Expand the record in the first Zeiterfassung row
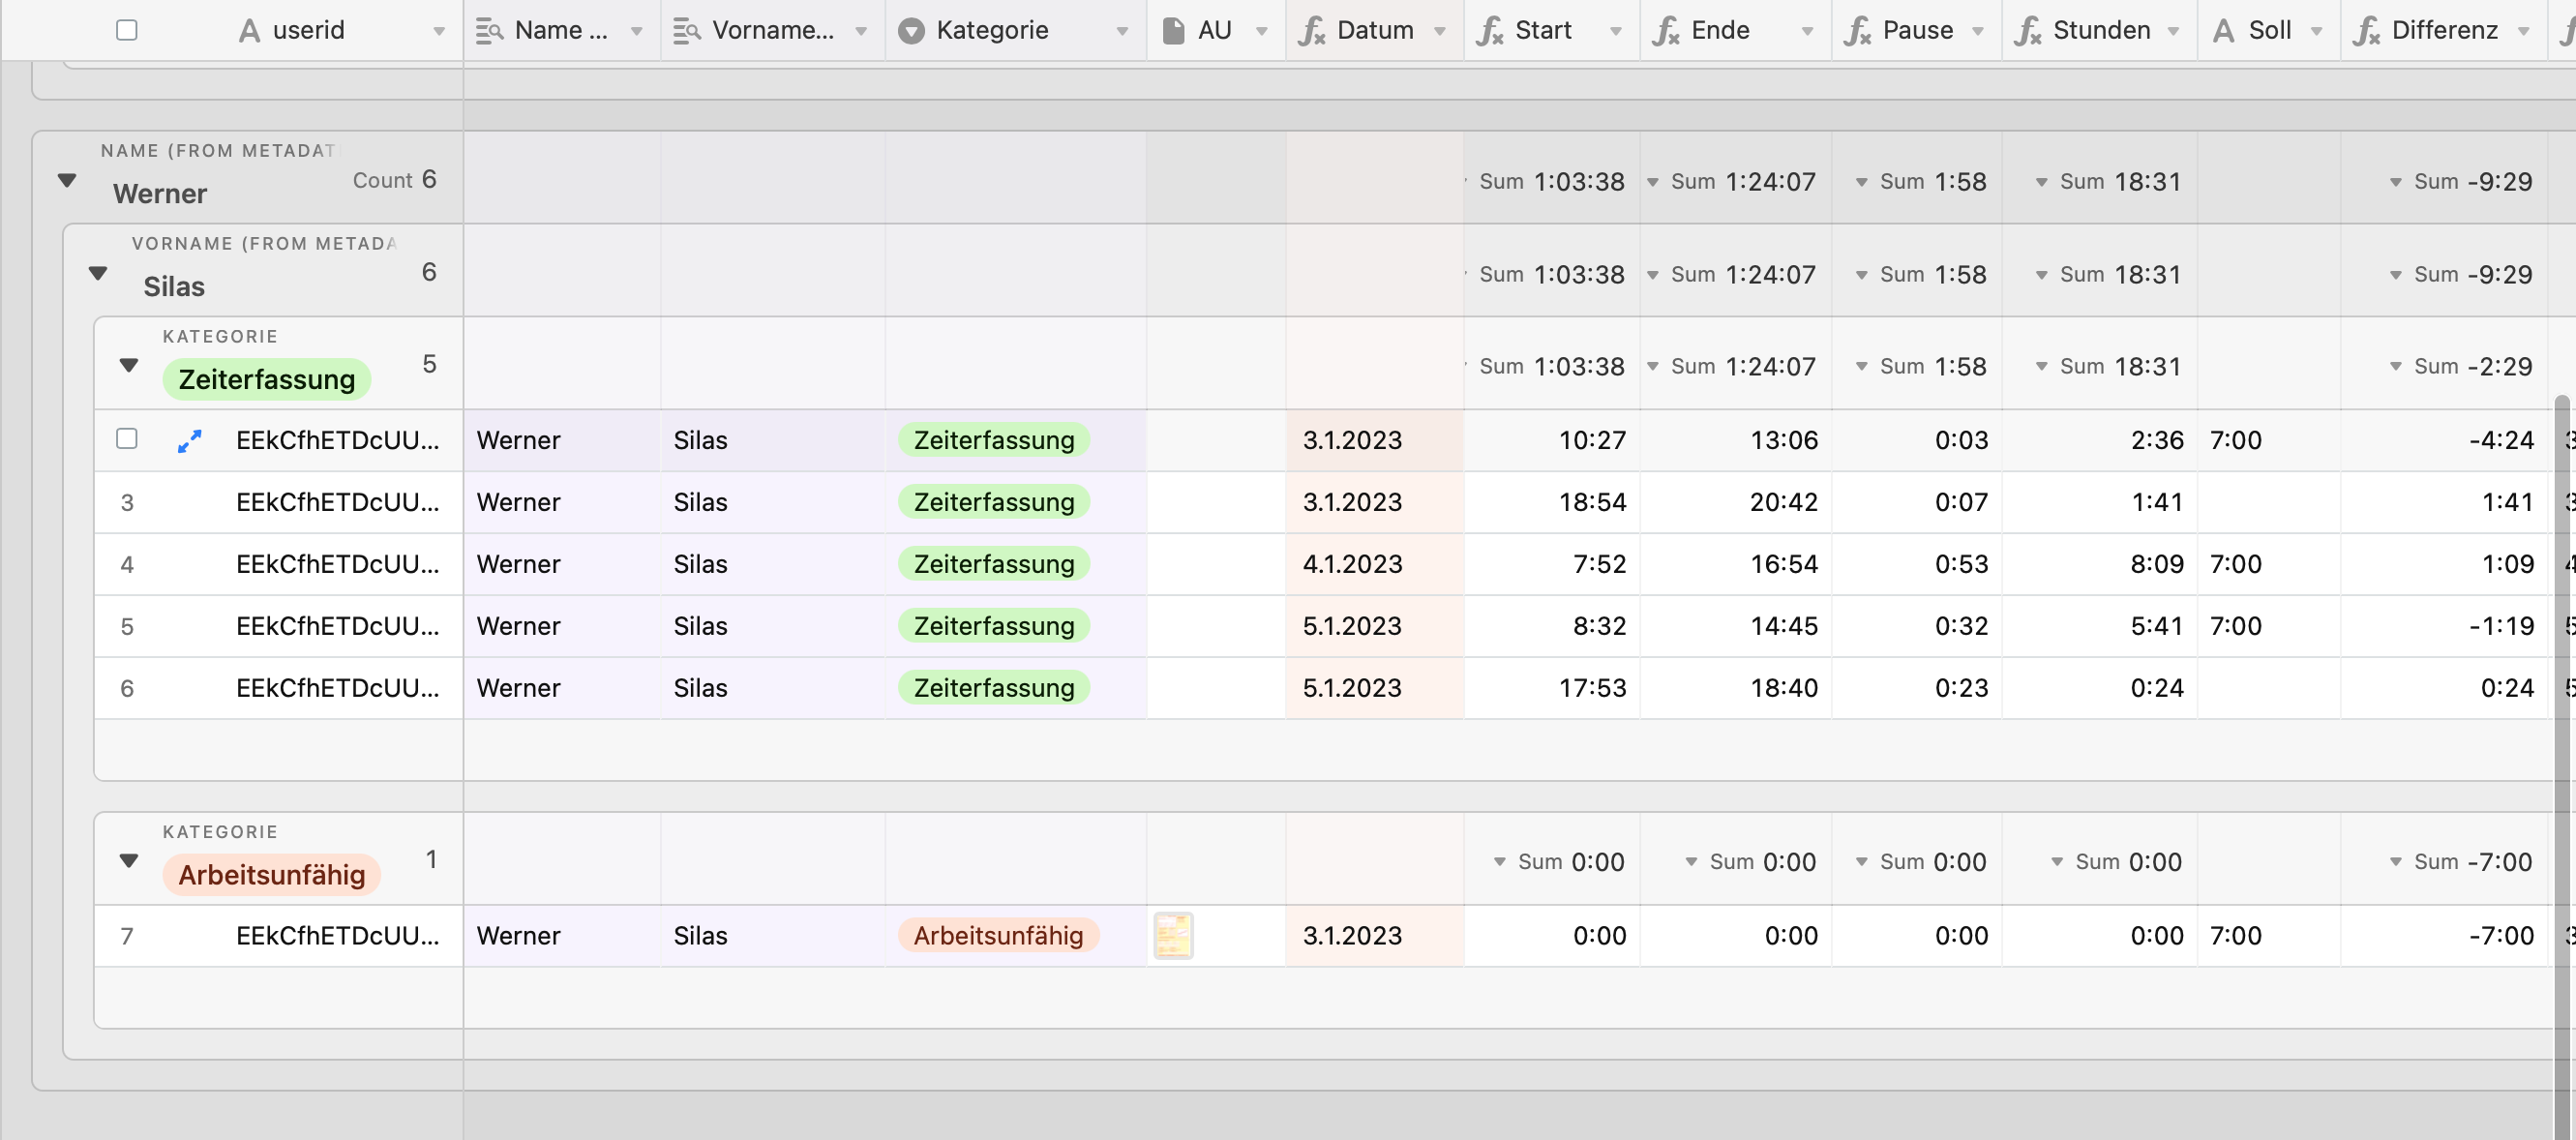 (x=189, y=440)
